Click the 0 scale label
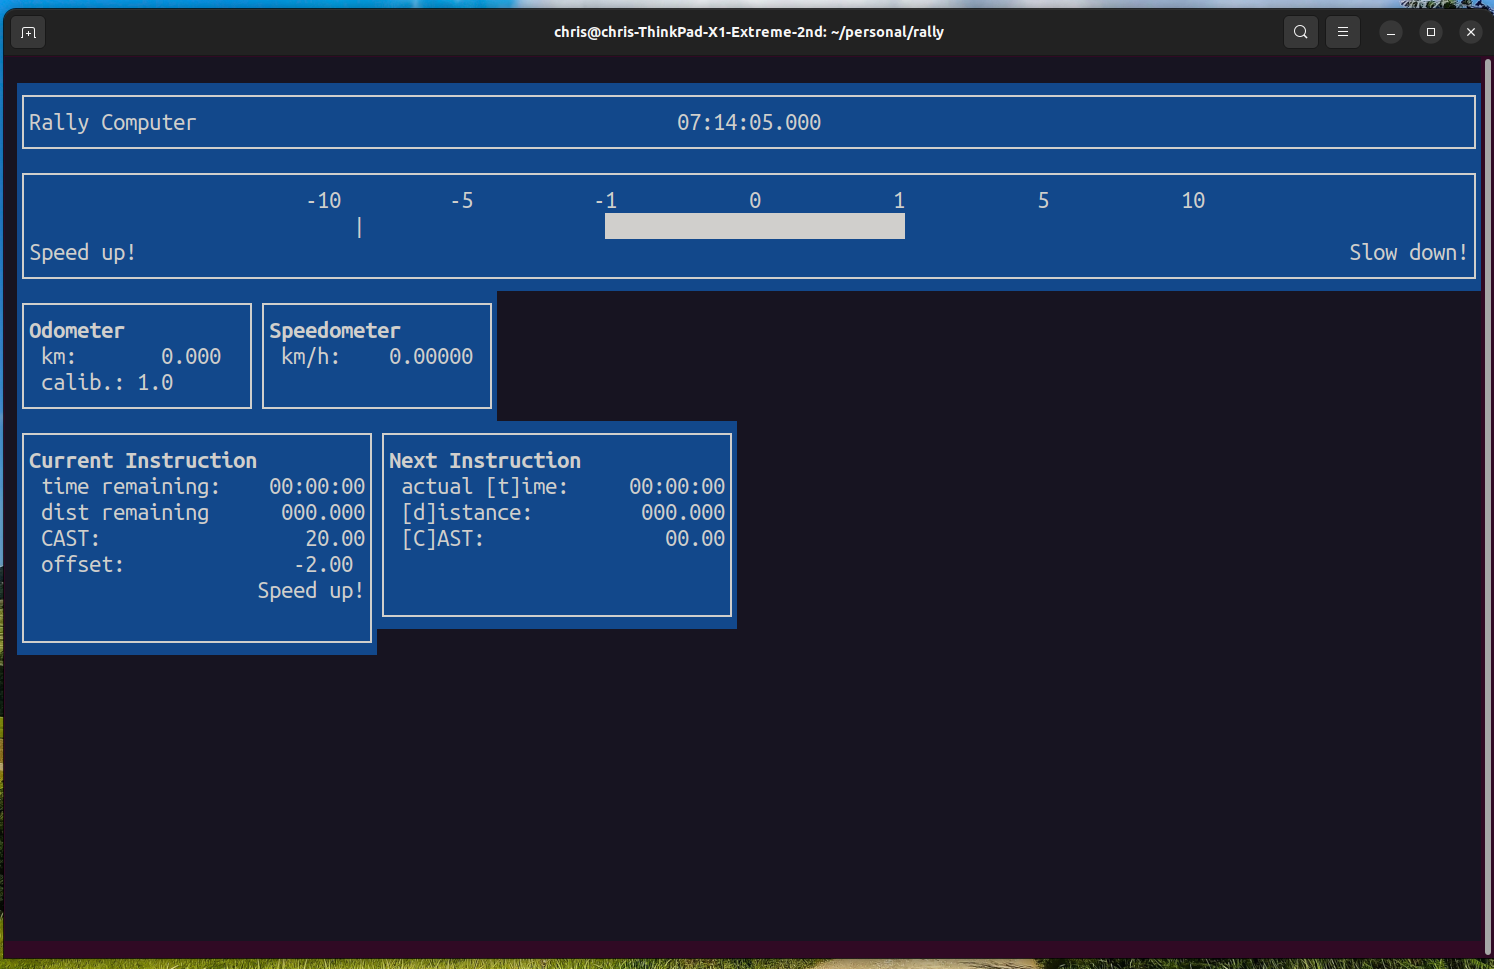 tap(755, 200)
